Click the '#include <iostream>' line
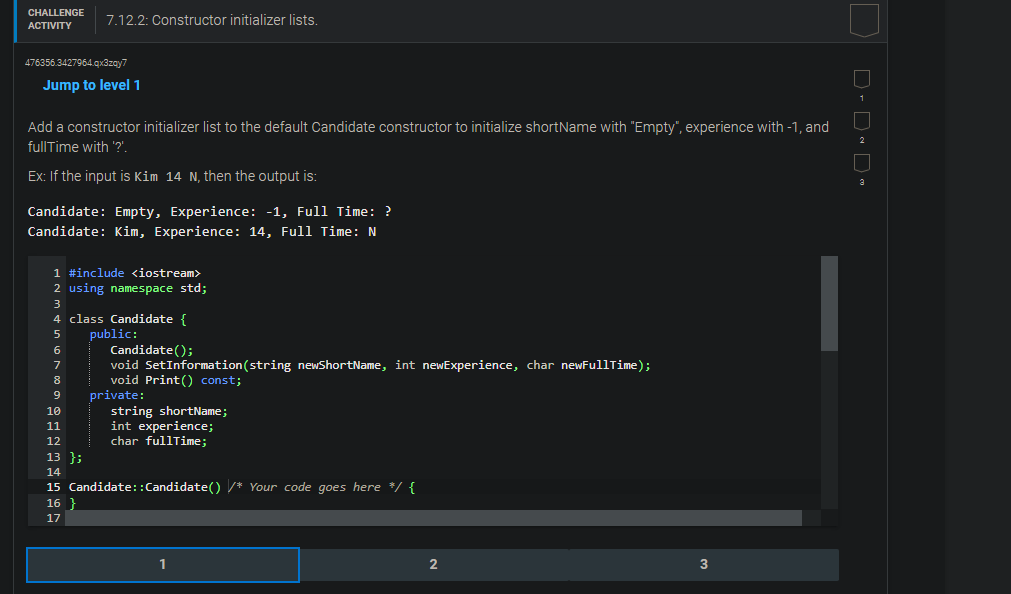Screen dimensions: 1011x594 pyautogui.click(x=135, y=273)
